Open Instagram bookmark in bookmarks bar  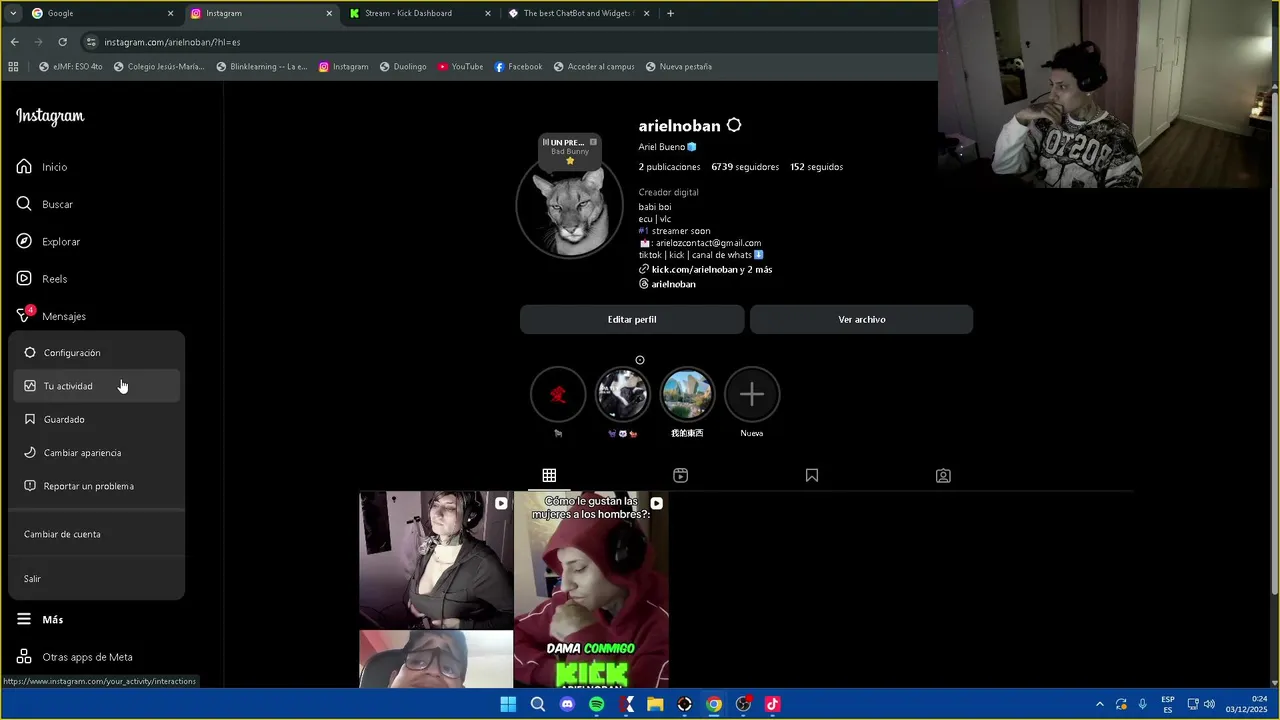pyautogui.click(x=343, y=67)
